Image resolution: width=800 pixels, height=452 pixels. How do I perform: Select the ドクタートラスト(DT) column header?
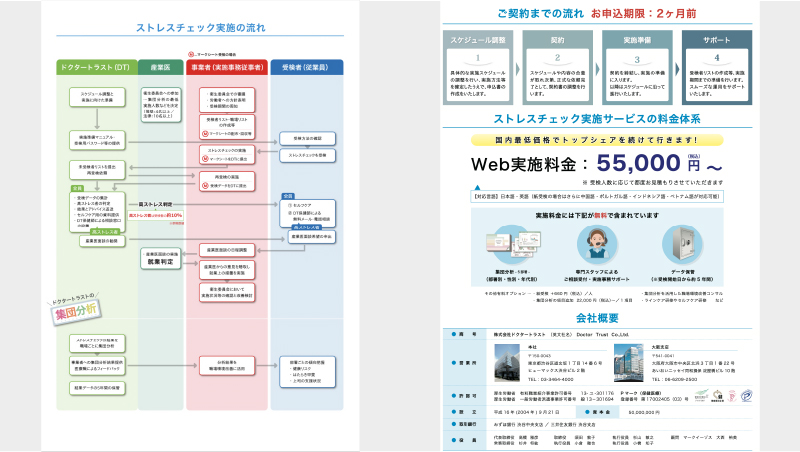94,67
